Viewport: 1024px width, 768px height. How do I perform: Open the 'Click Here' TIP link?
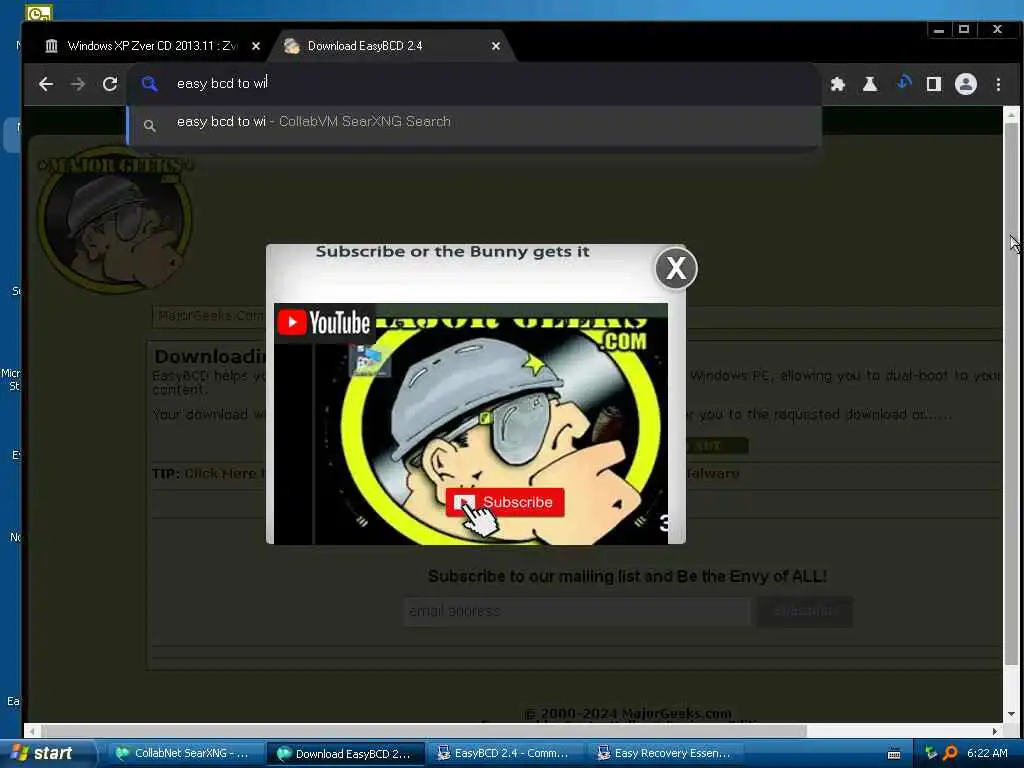219,473
